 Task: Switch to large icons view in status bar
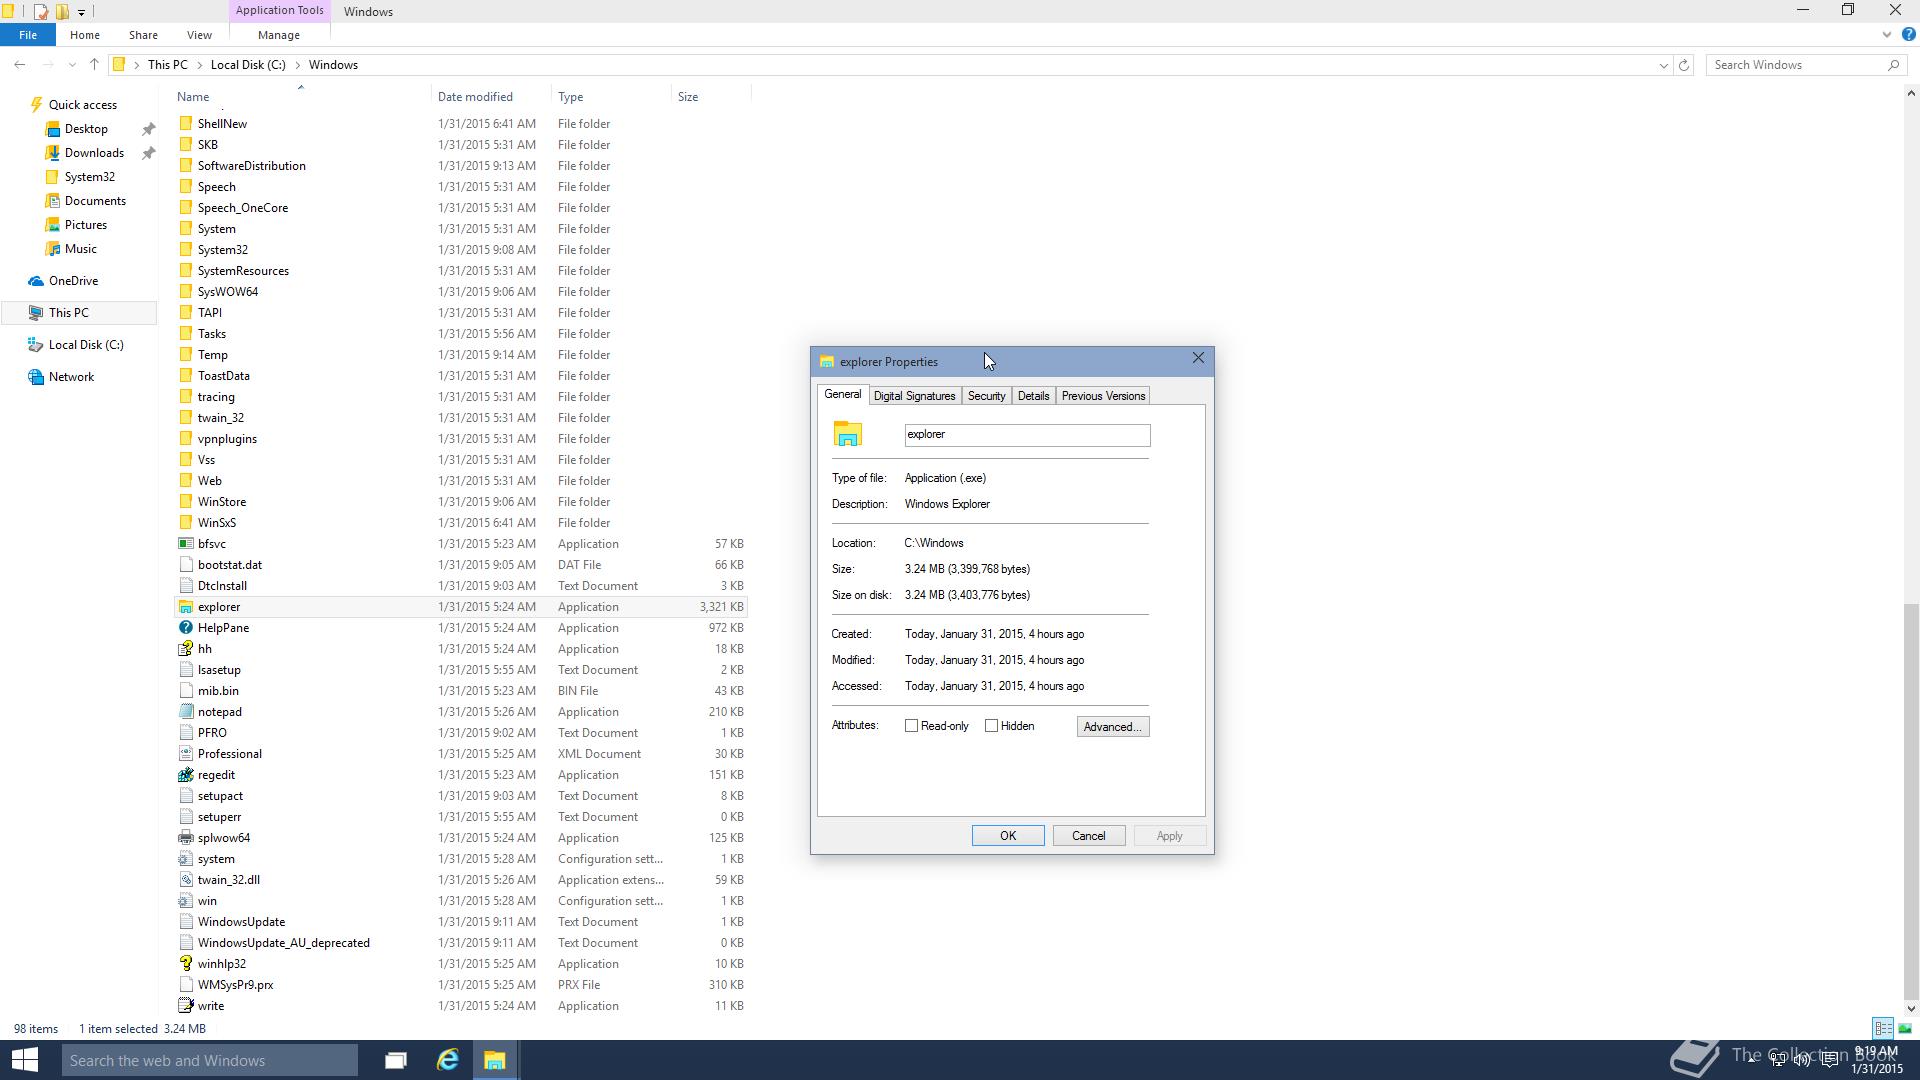tap(1905, 1028)
